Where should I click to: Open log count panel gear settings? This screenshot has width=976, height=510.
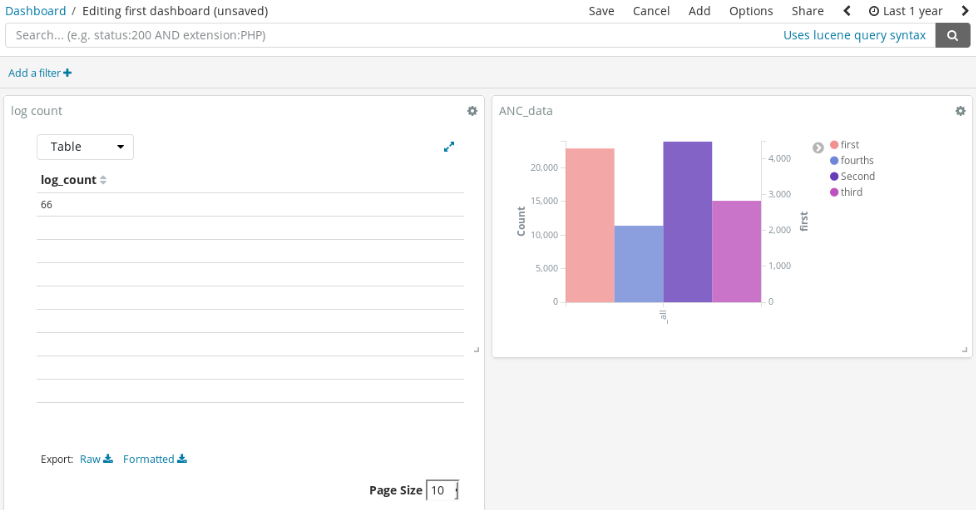click(472, 111)
